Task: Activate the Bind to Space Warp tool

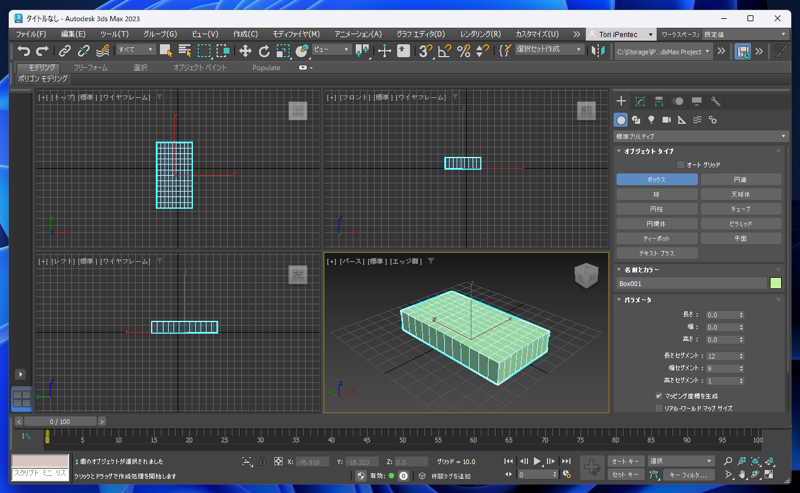Action: pyautogui.click(x=102, y=51)
